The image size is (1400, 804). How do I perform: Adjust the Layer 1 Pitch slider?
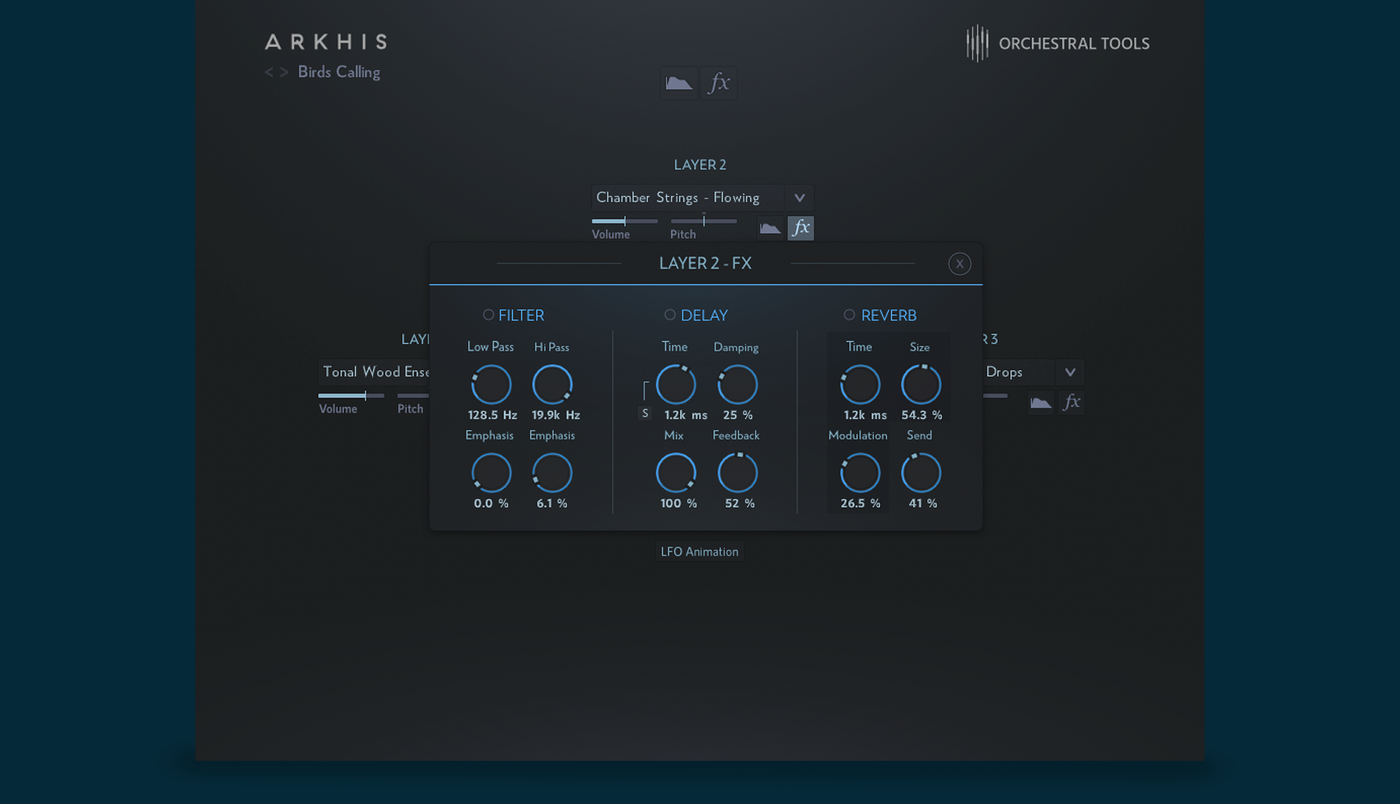coord(413,396)
